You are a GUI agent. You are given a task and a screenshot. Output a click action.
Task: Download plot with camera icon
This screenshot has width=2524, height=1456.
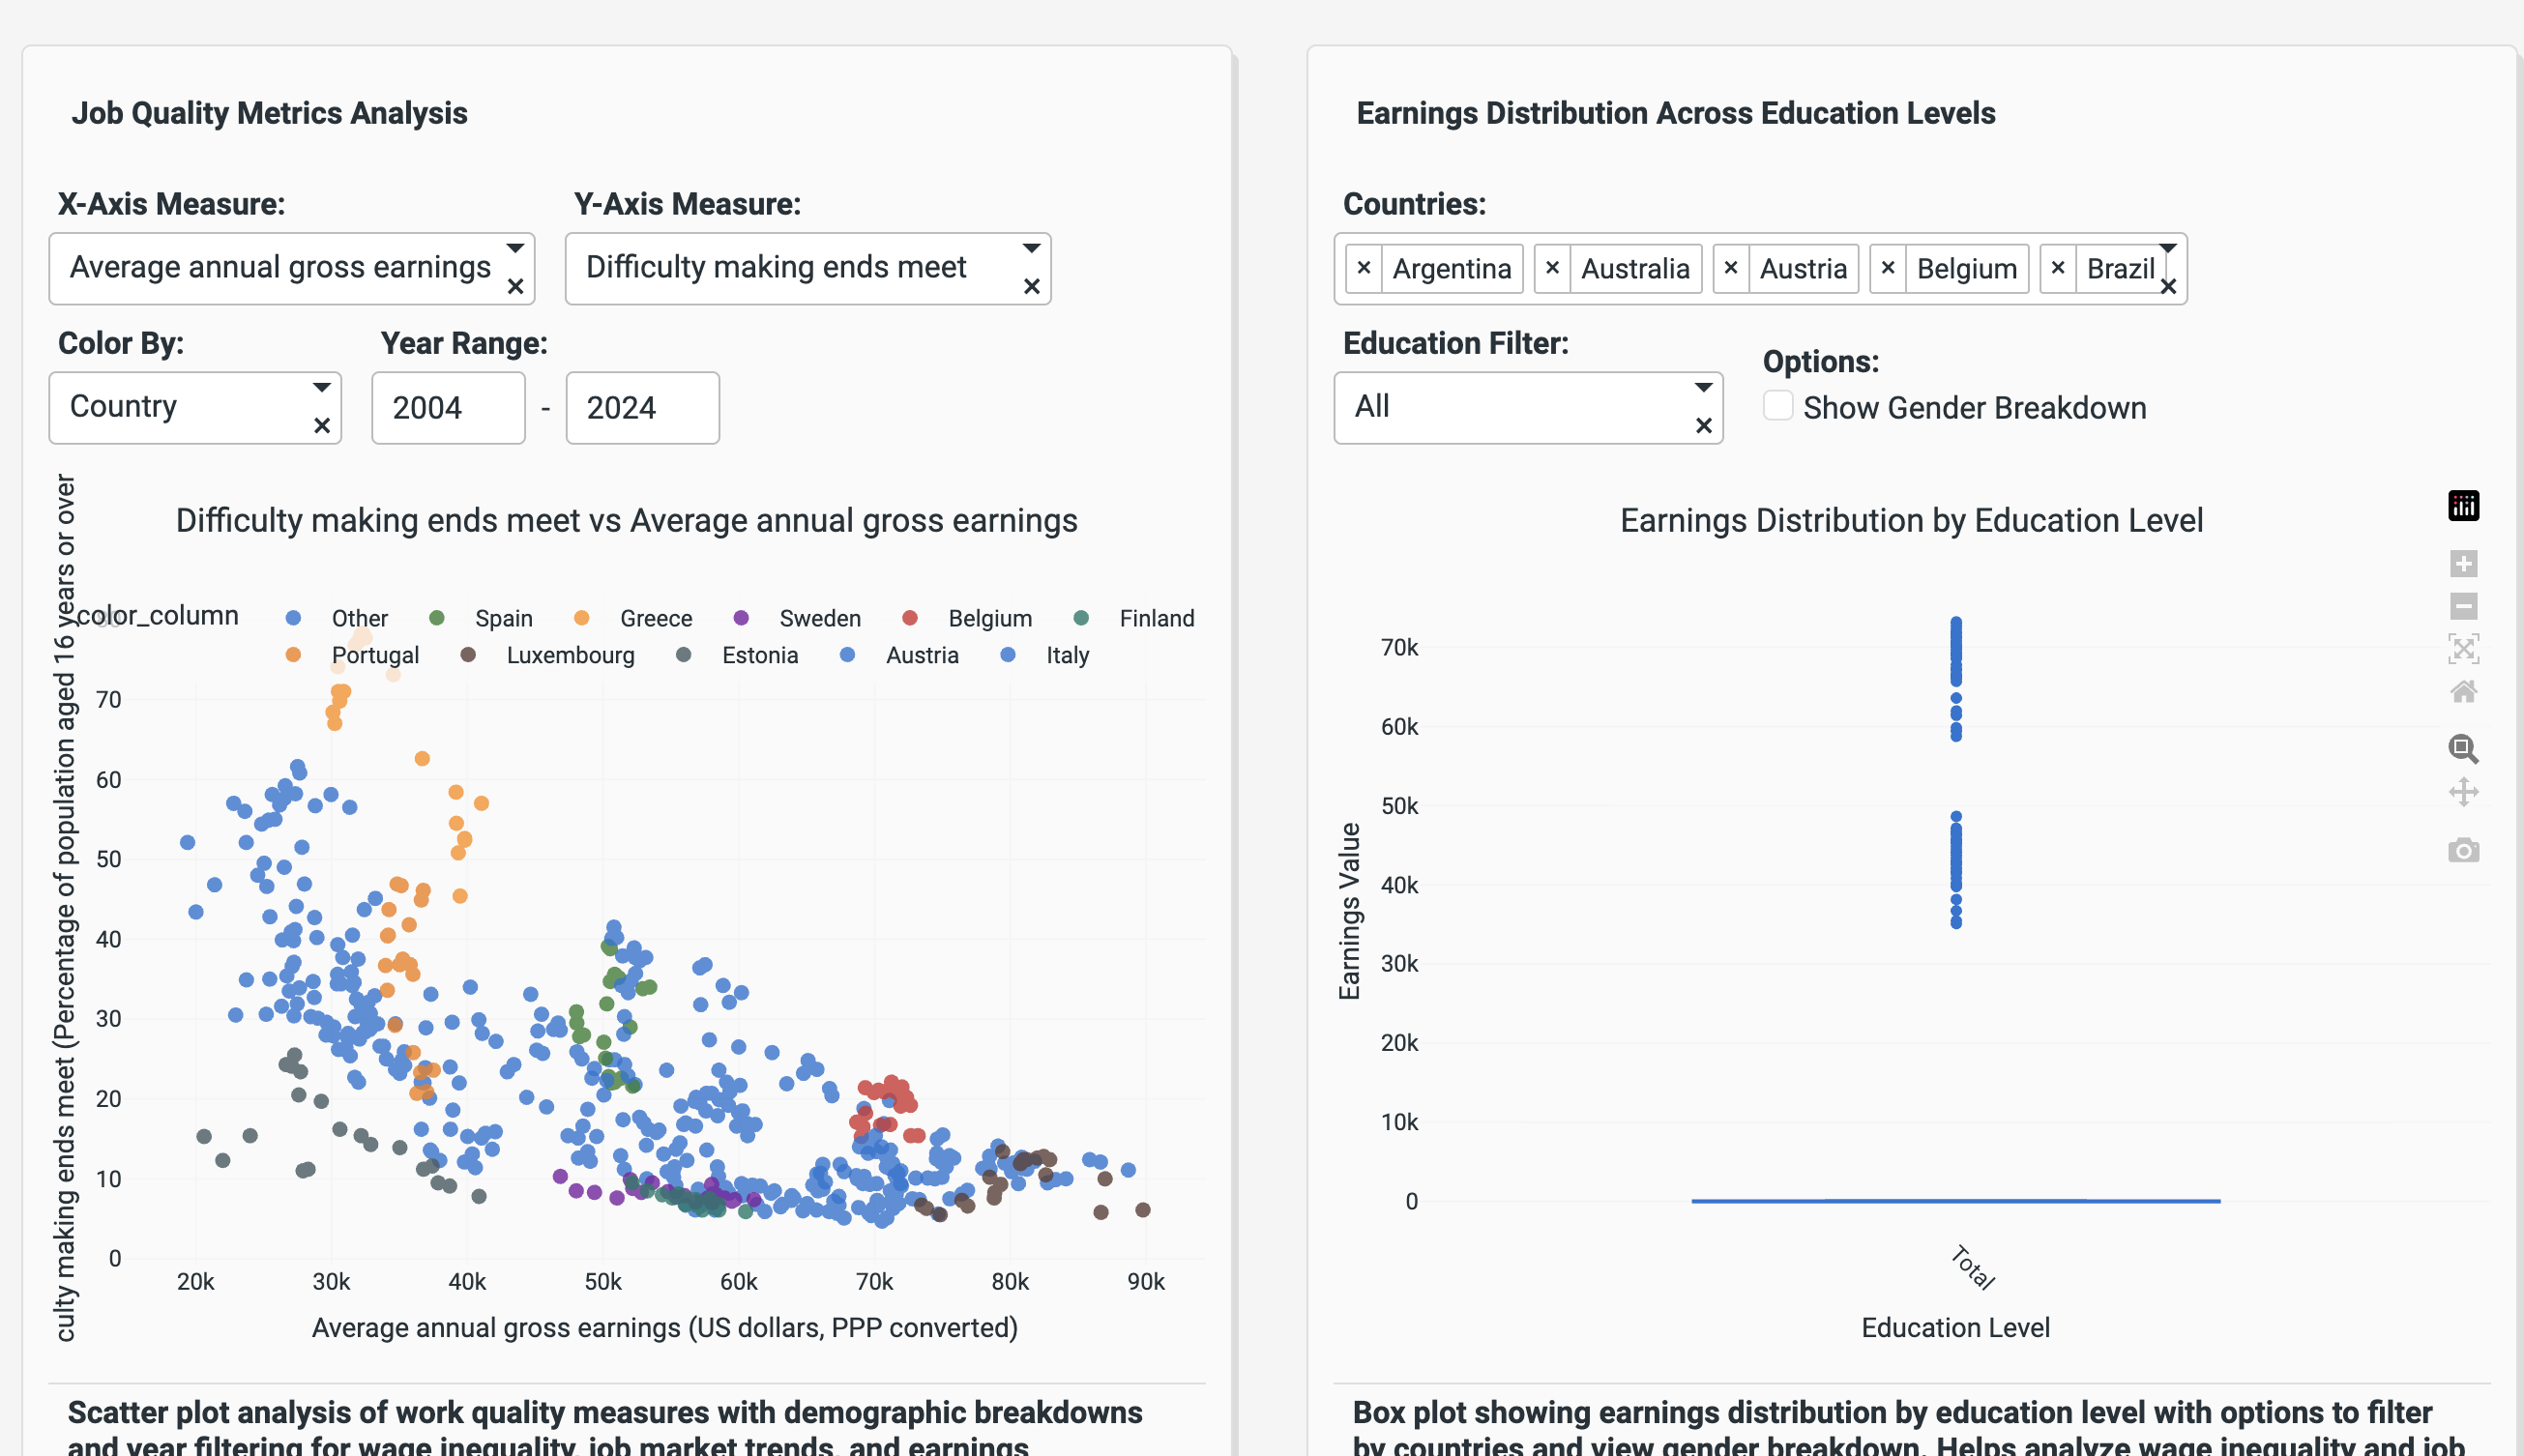(2462, 850)
